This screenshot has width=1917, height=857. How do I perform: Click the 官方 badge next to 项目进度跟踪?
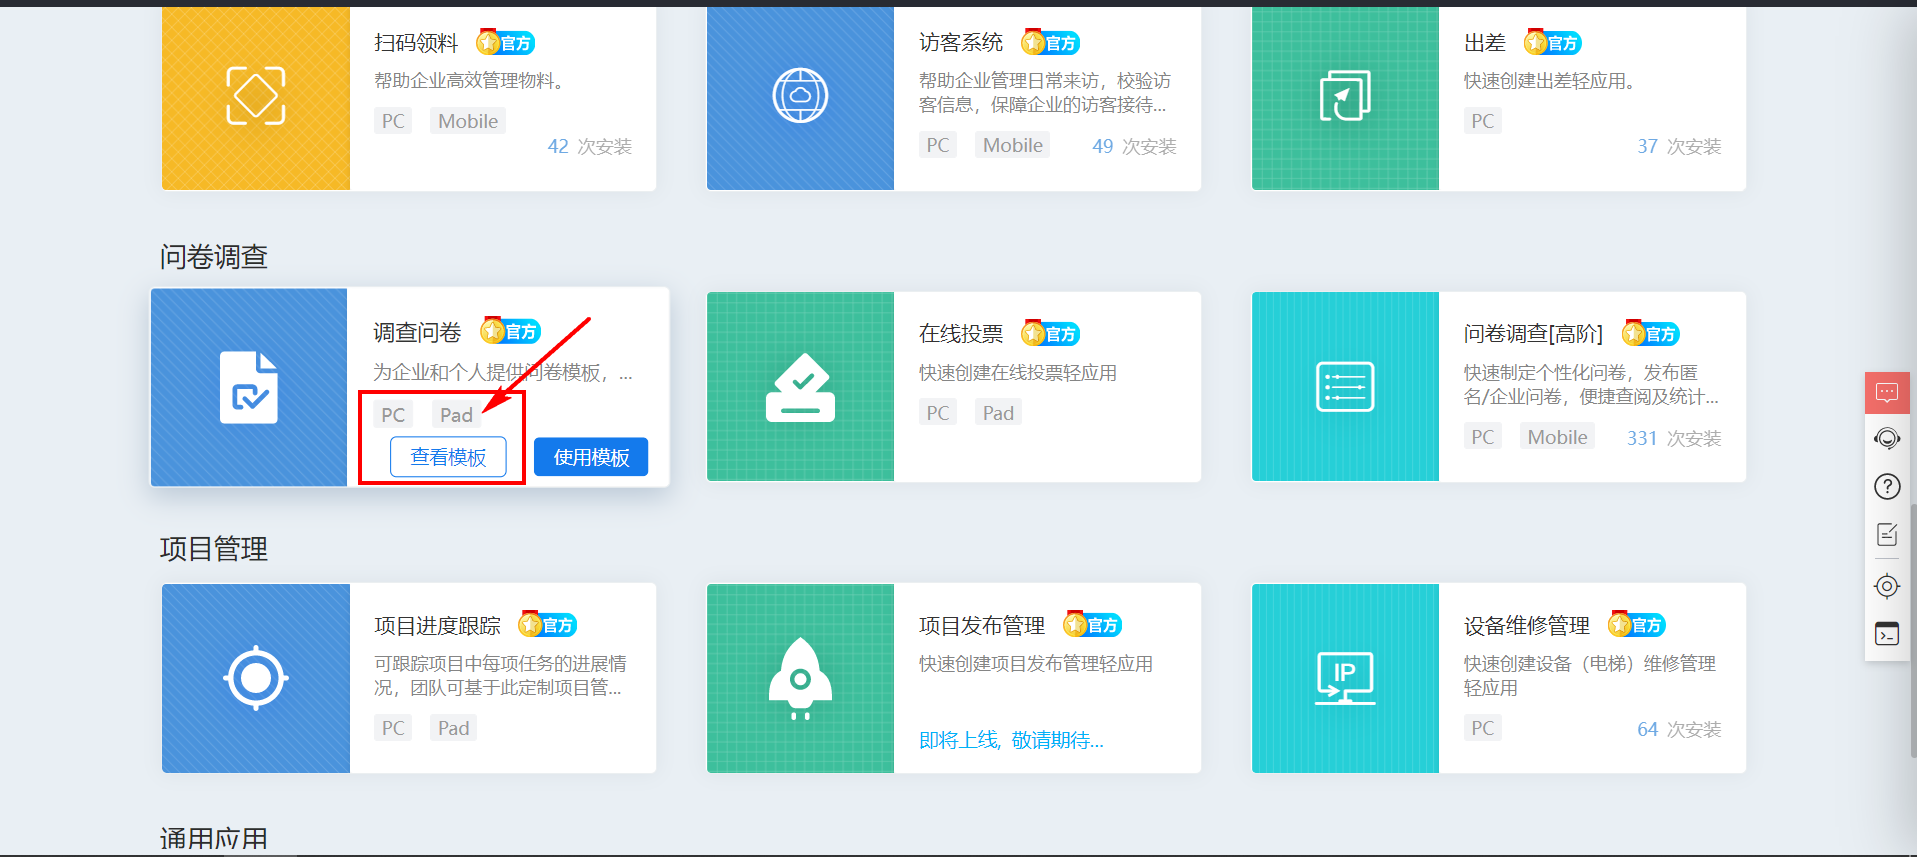coord(547,625)
